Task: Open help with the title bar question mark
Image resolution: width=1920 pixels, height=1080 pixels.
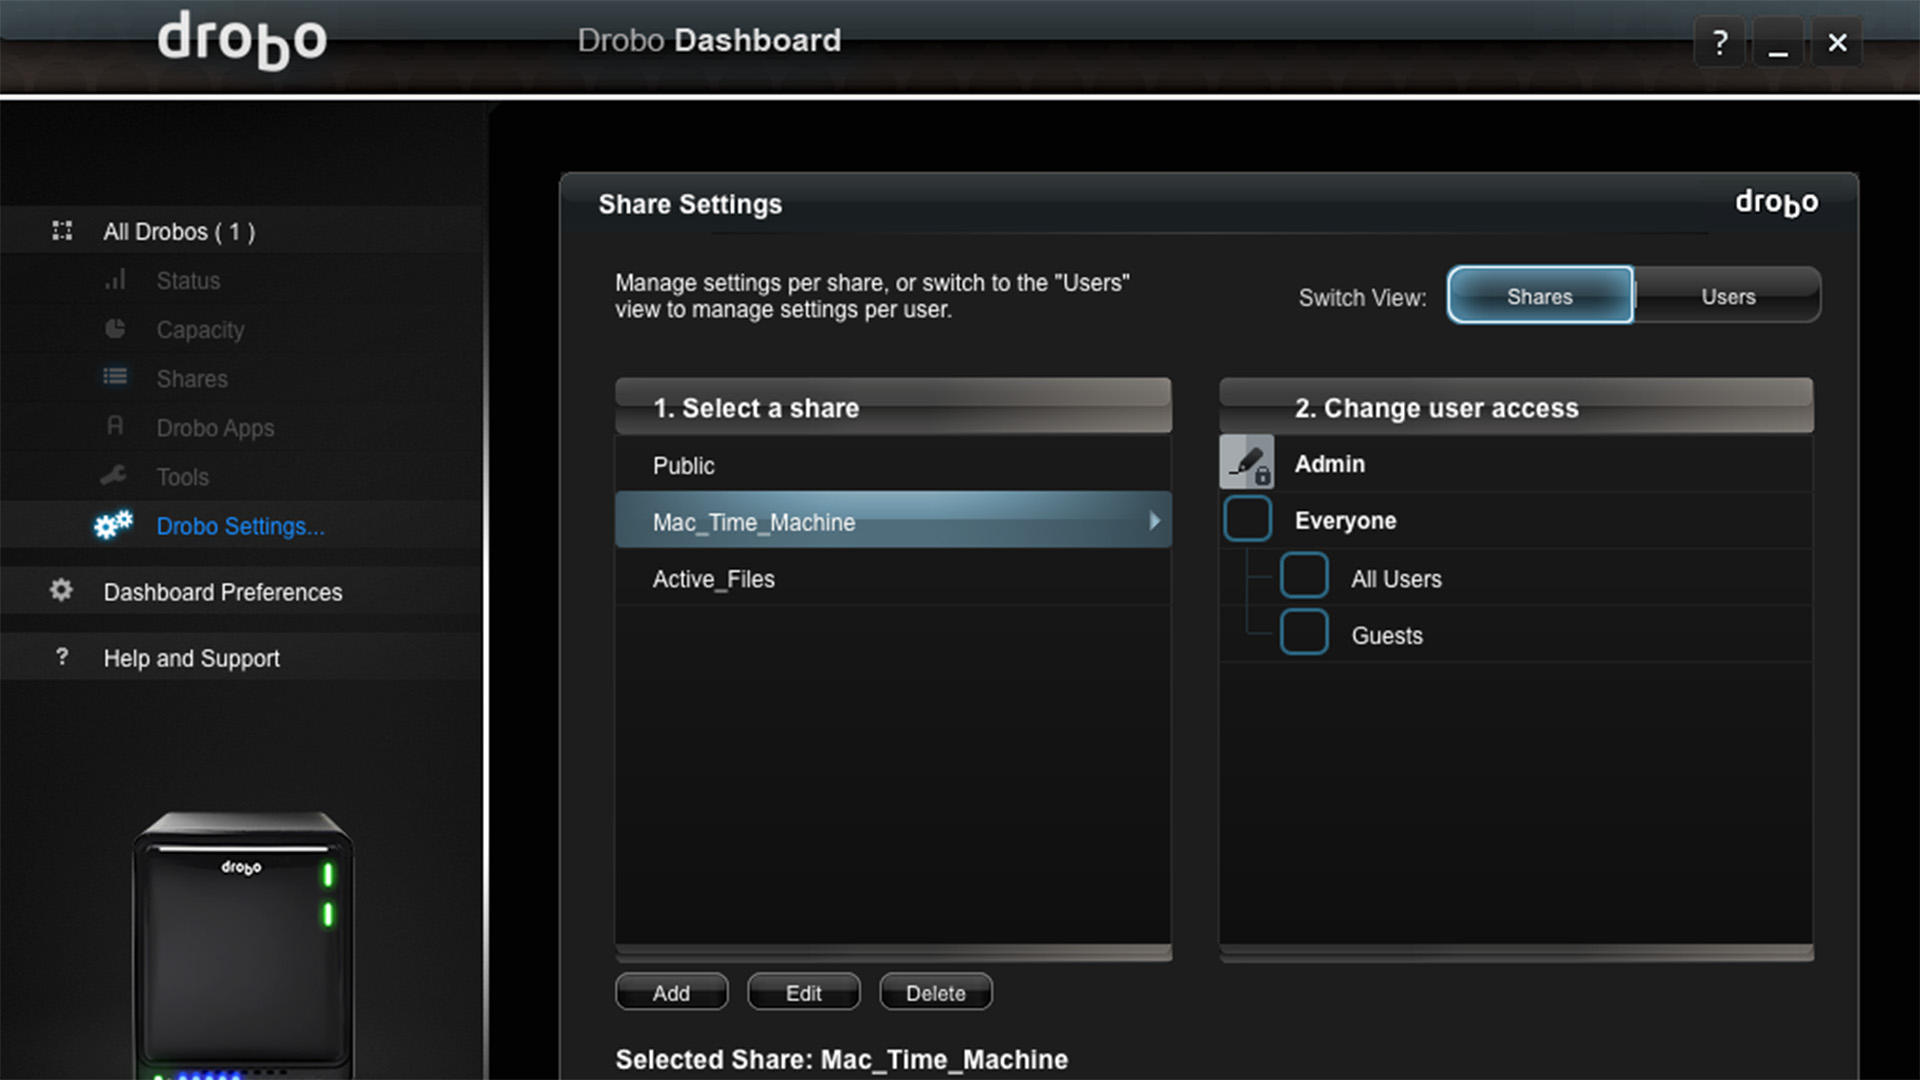Action: [1720, 42]
